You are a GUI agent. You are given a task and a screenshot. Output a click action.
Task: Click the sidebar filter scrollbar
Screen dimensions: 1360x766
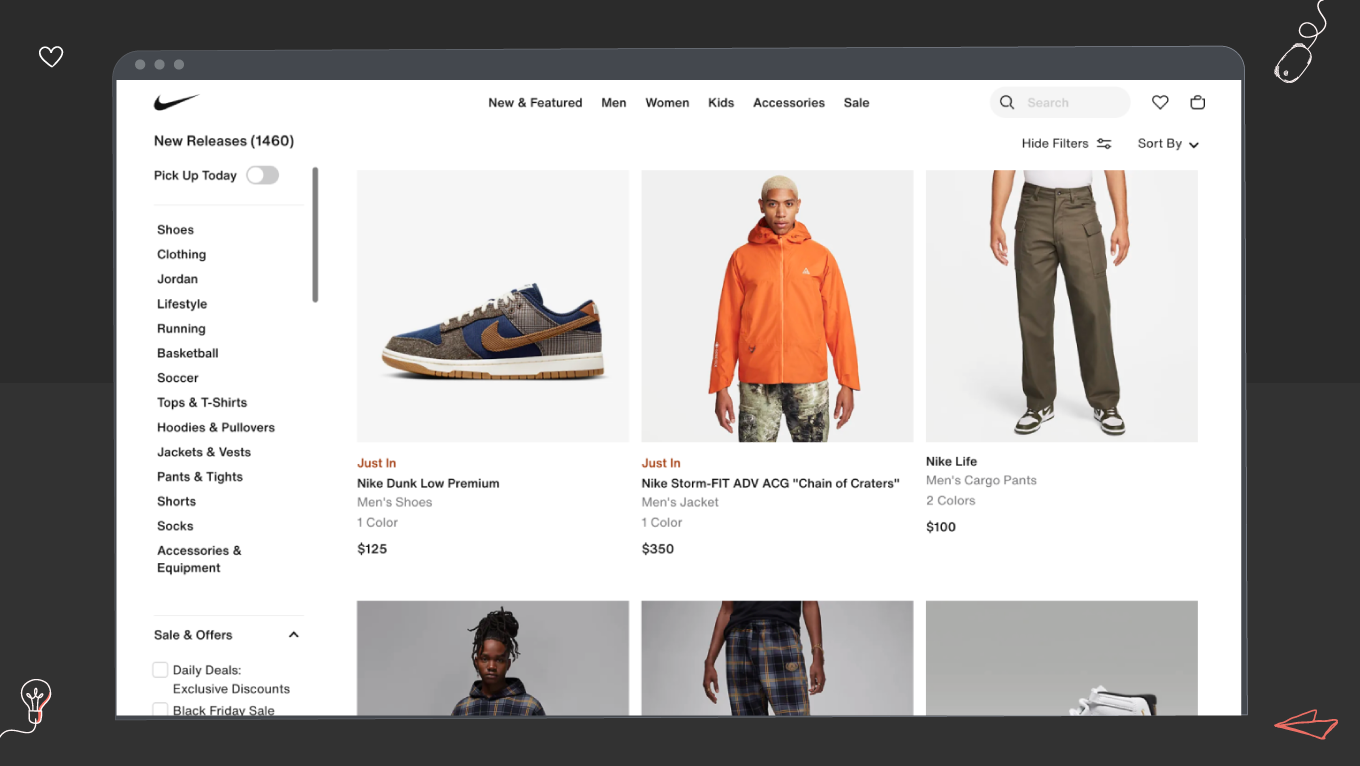[x=315, y=235]
